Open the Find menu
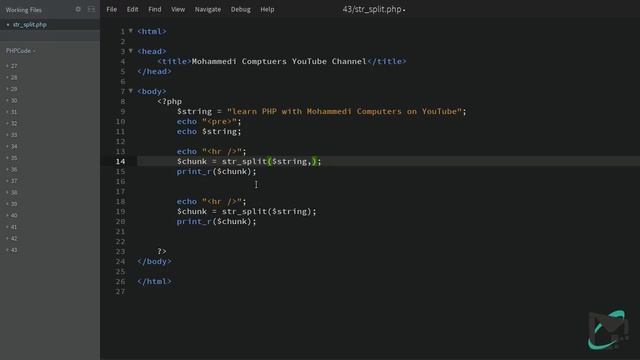This screenshot has height=360, width=640. (x=155, y=9)
